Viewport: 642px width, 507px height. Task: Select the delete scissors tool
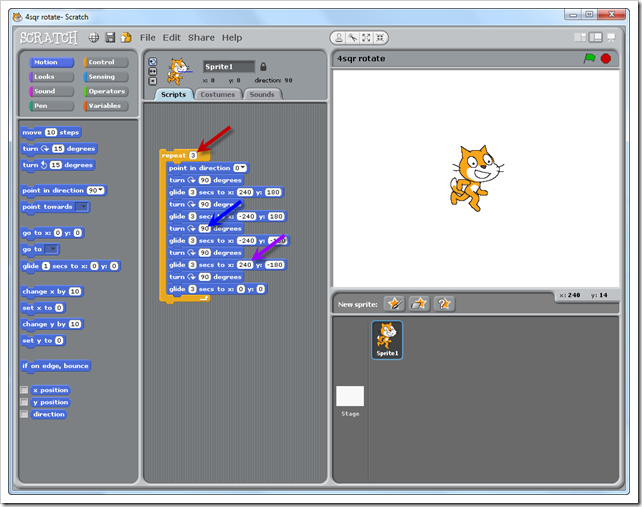tap(353, 38)
